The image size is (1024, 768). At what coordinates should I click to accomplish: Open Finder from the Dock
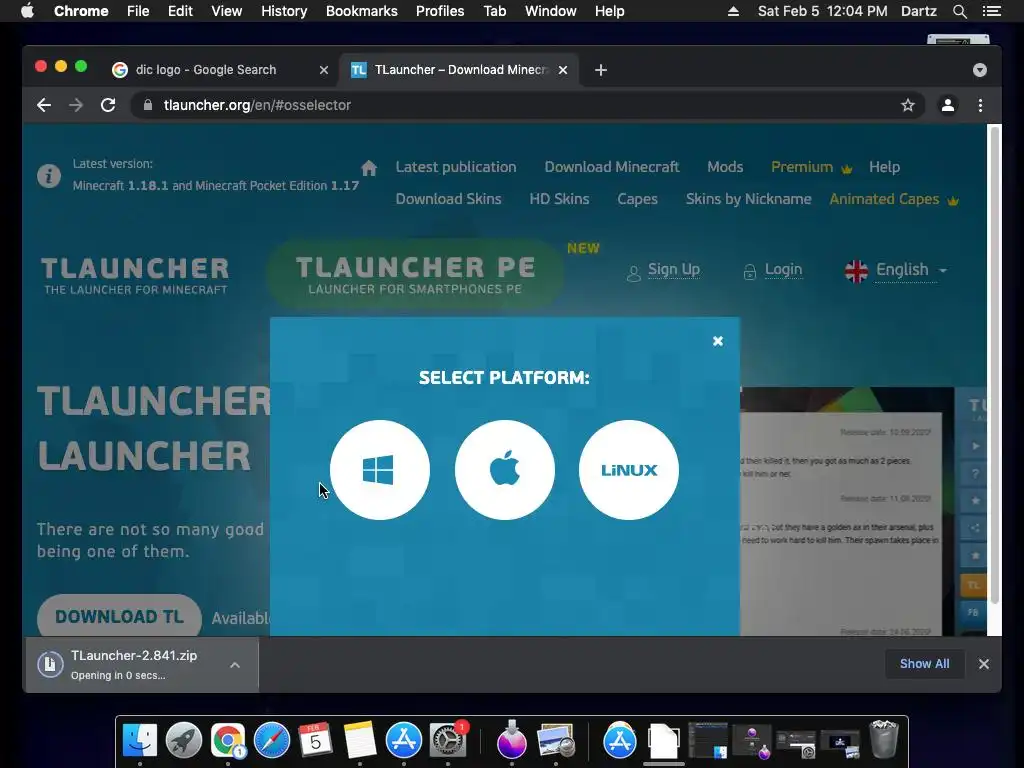(x=140, y=741)
